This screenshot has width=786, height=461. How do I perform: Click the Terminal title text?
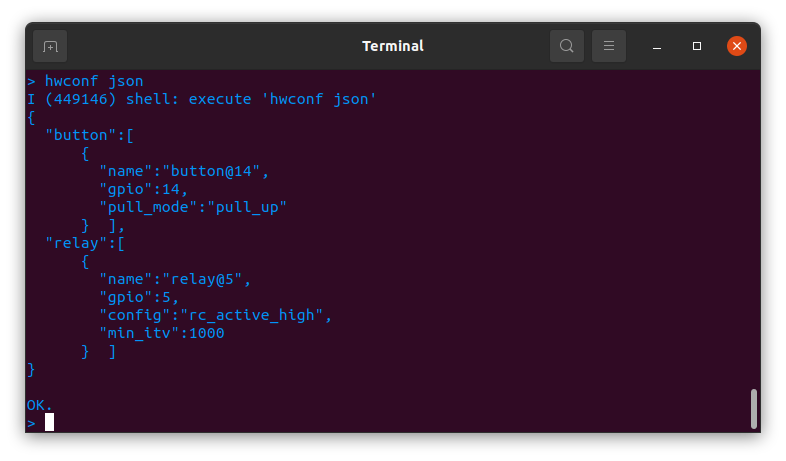coord(393,46)
